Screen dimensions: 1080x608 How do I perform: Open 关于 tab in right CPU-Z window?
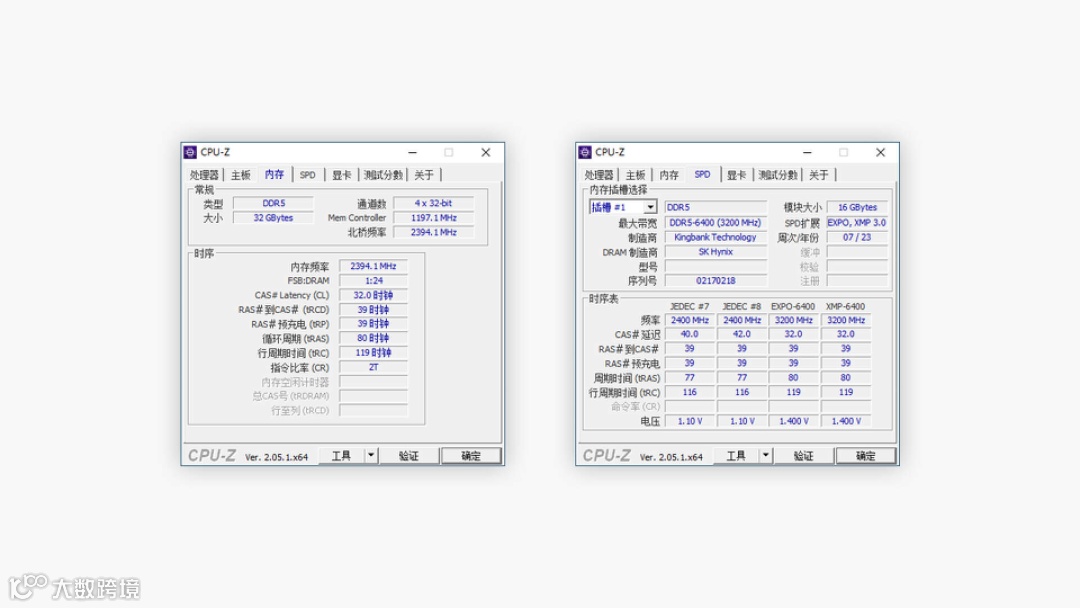tap(819, 175)
